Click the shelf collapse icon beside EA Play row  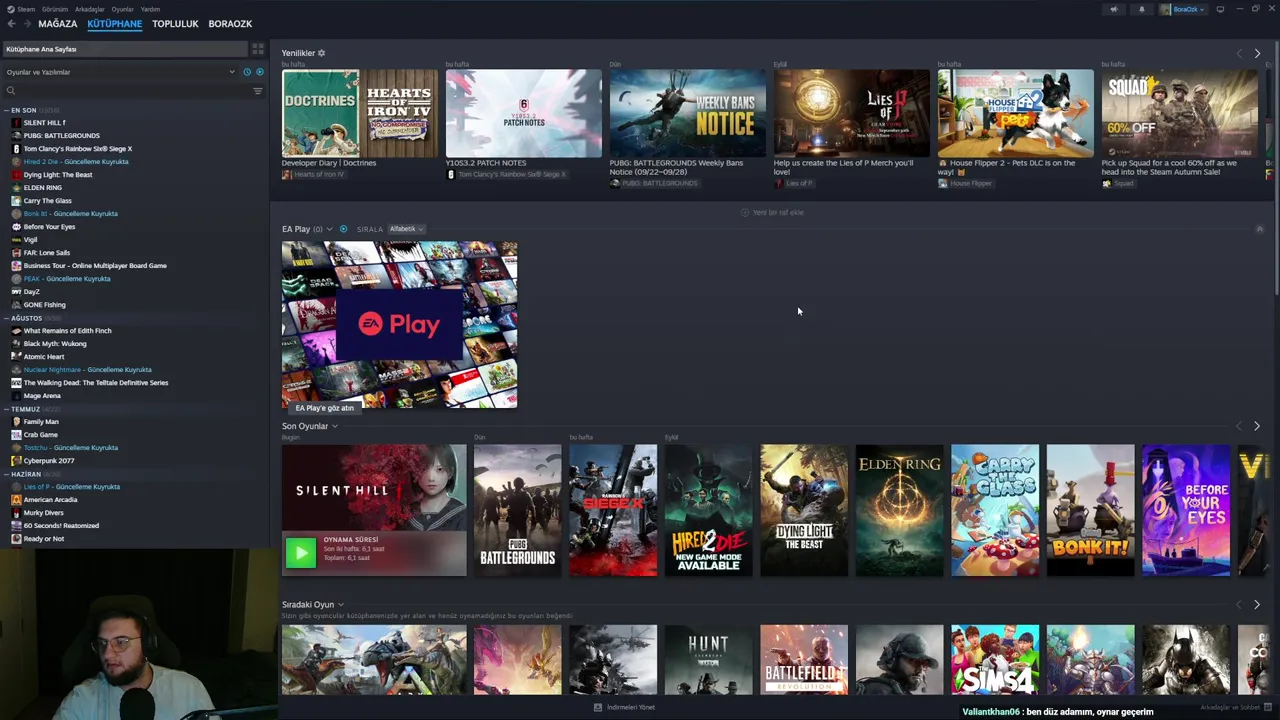[x=1259, y=229]
